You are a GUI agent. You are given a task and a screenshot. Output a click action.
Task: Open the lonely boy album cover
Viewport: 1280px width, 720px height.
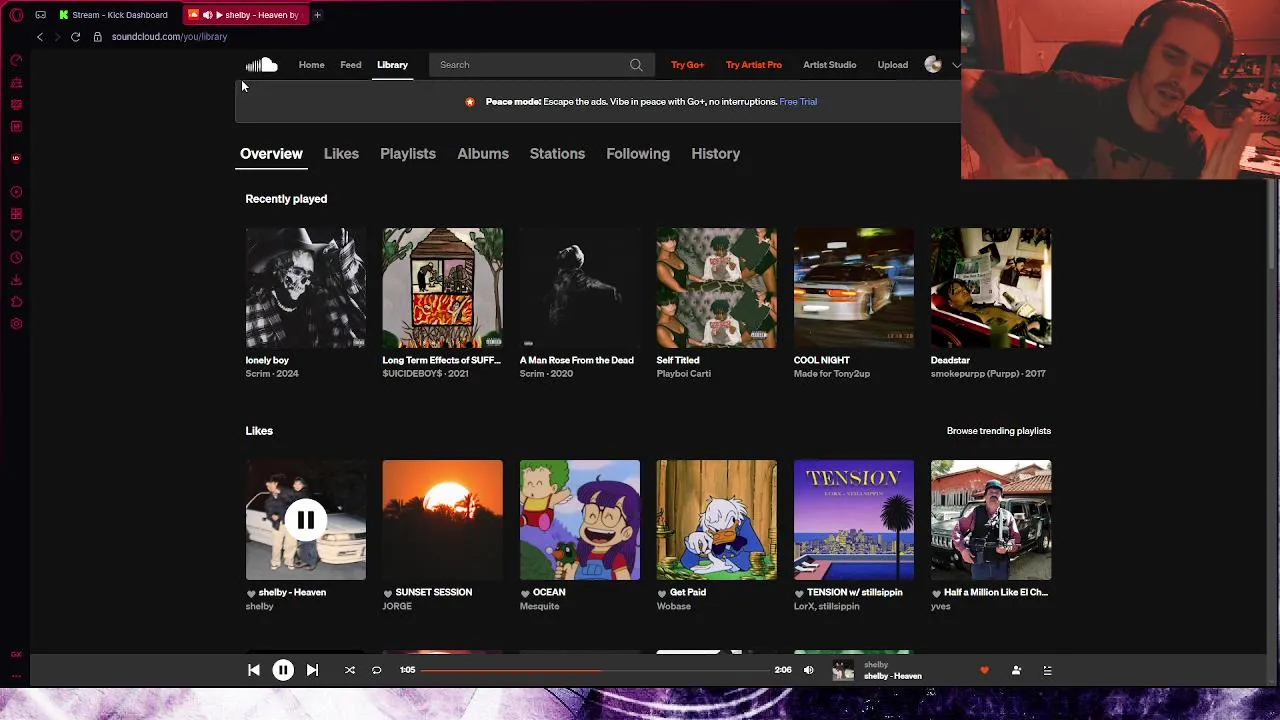point(306,288)
